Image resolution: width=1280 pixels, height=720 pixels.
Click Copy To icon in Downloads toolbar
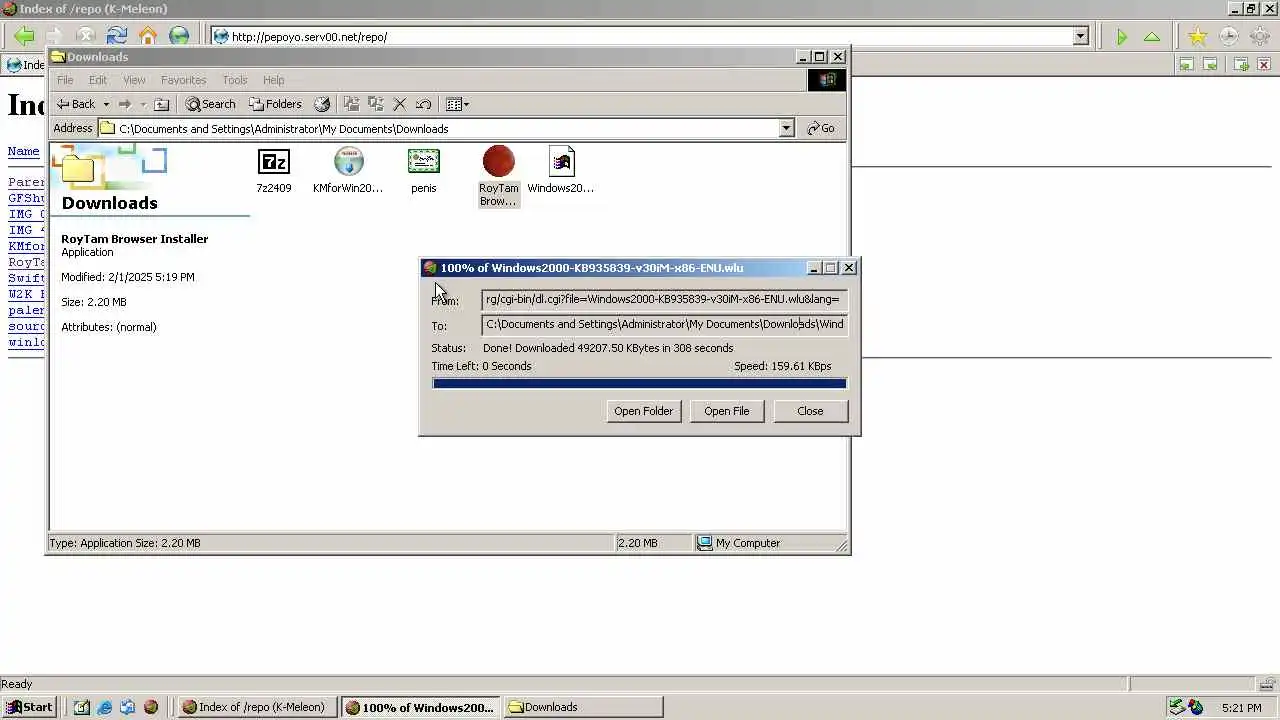376,104
